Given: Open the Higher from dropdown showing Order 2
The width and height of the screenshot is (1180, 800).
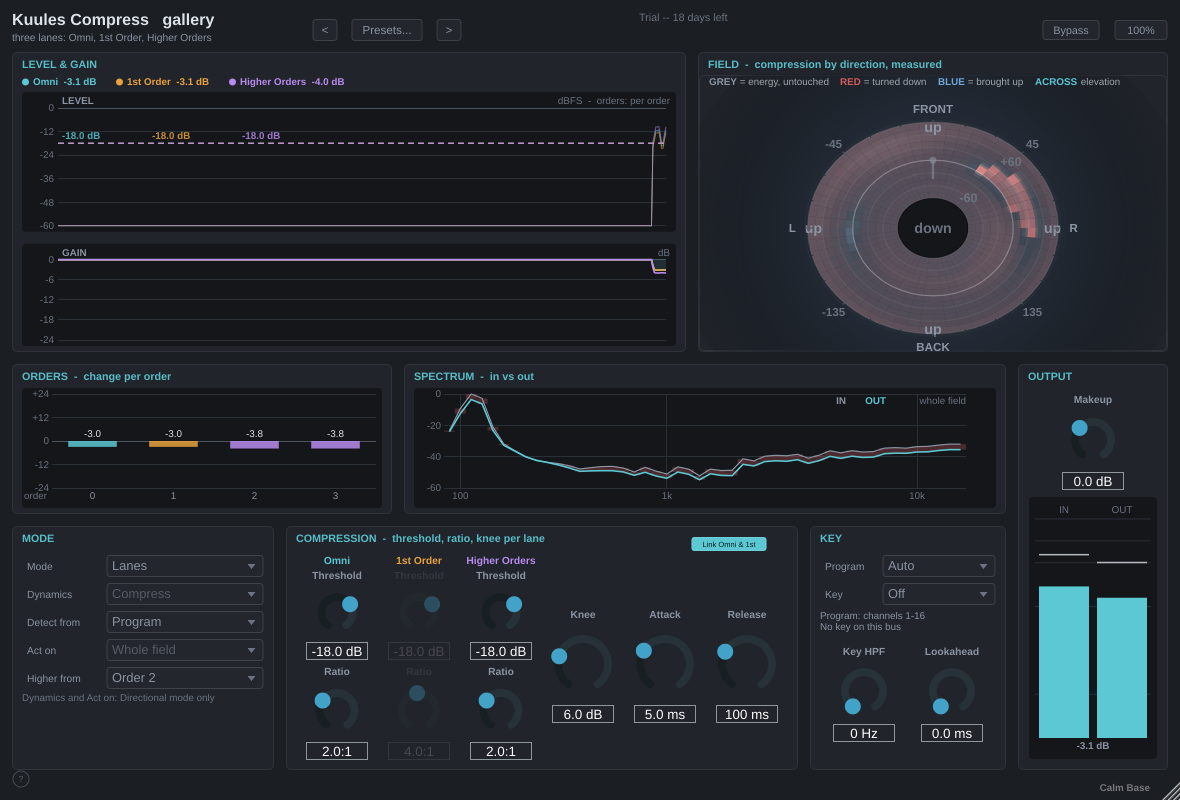Looking at the screenshot, I should (185, 677).
